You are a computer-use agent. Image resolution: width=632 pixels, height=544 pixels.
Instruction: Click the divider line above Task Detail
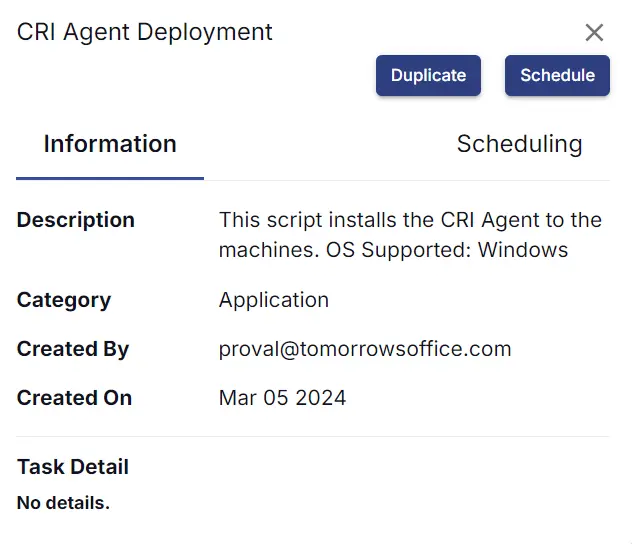tap(313, 436)
